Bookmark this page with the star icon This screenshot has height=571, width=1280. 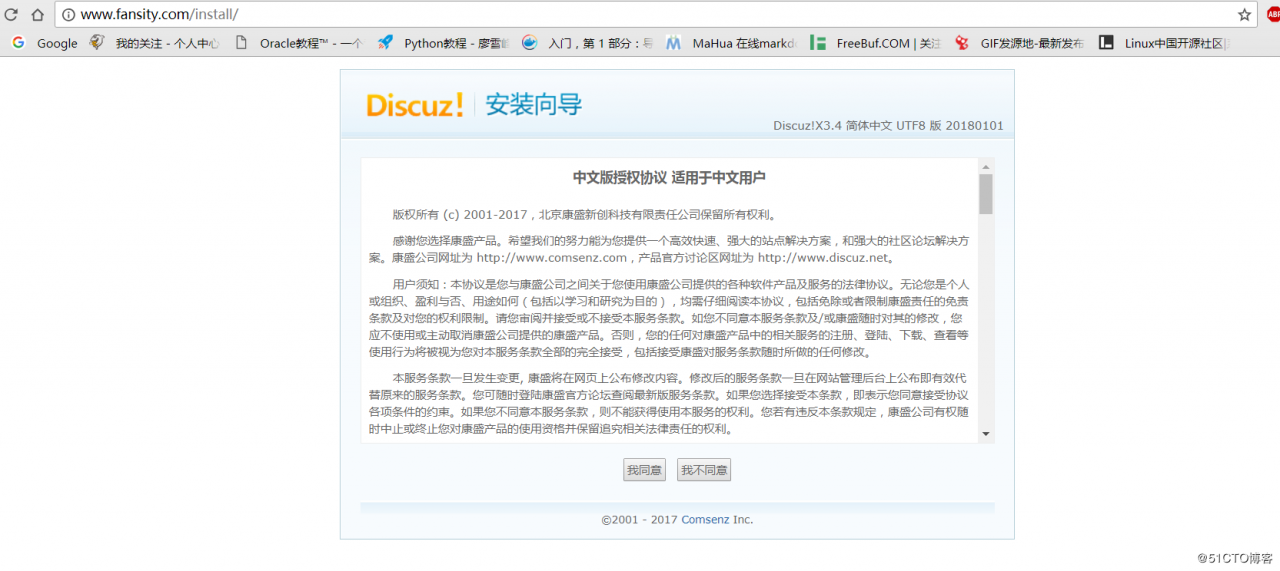[1244, 14]
